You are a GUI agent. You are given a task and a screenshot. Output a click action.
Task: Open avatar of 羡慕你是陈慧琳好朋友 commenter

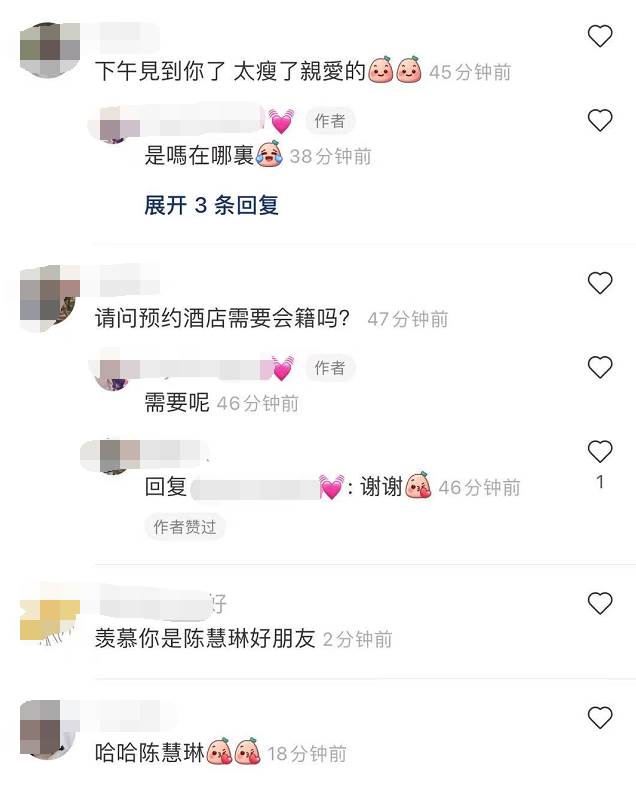(x=50, y=614)
